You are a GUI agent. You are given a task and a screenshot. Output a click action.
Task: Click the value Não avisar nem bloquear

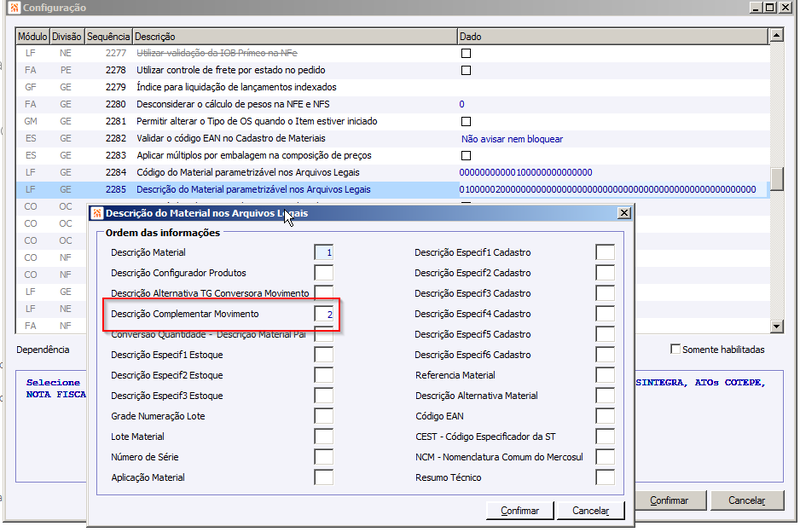pyautogui.click(x=512, y=139)
